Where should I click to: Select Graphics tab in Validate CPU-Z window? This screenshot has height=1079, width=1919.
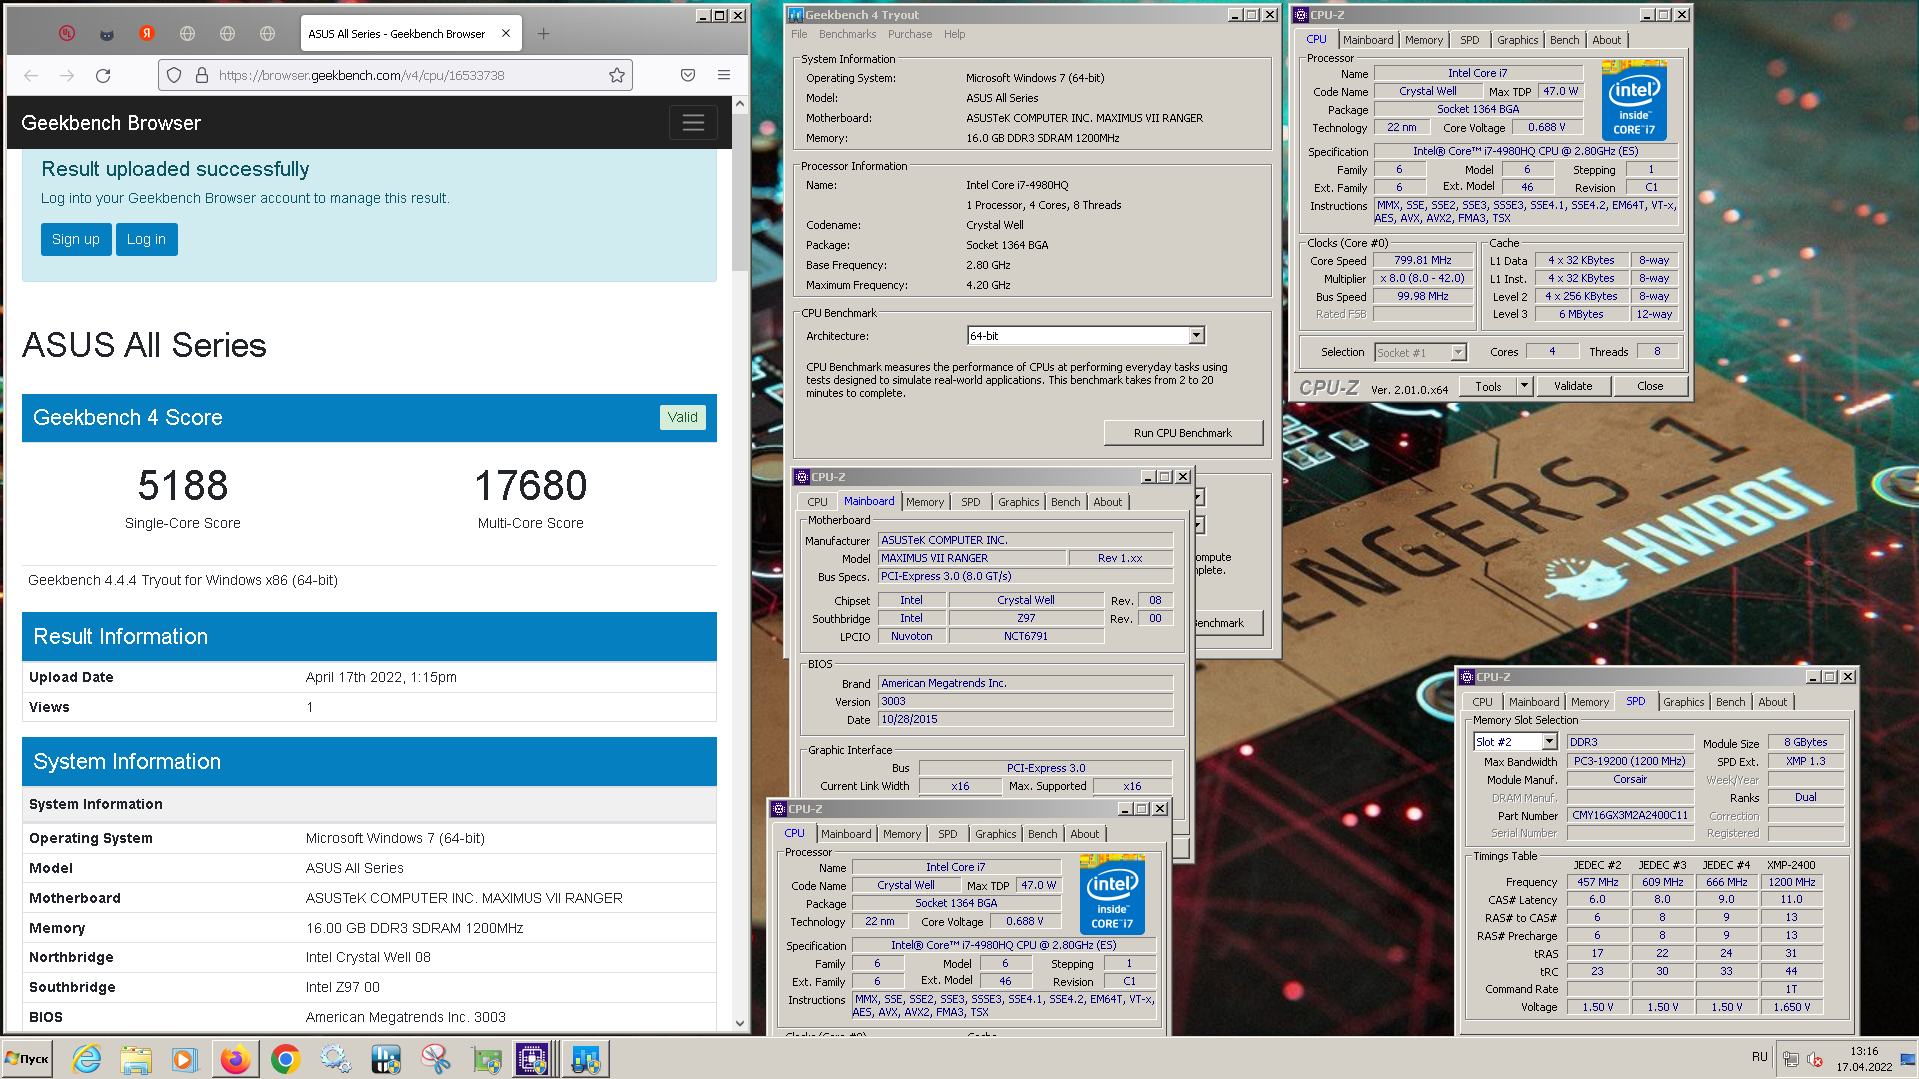(x=1517, y=40)
